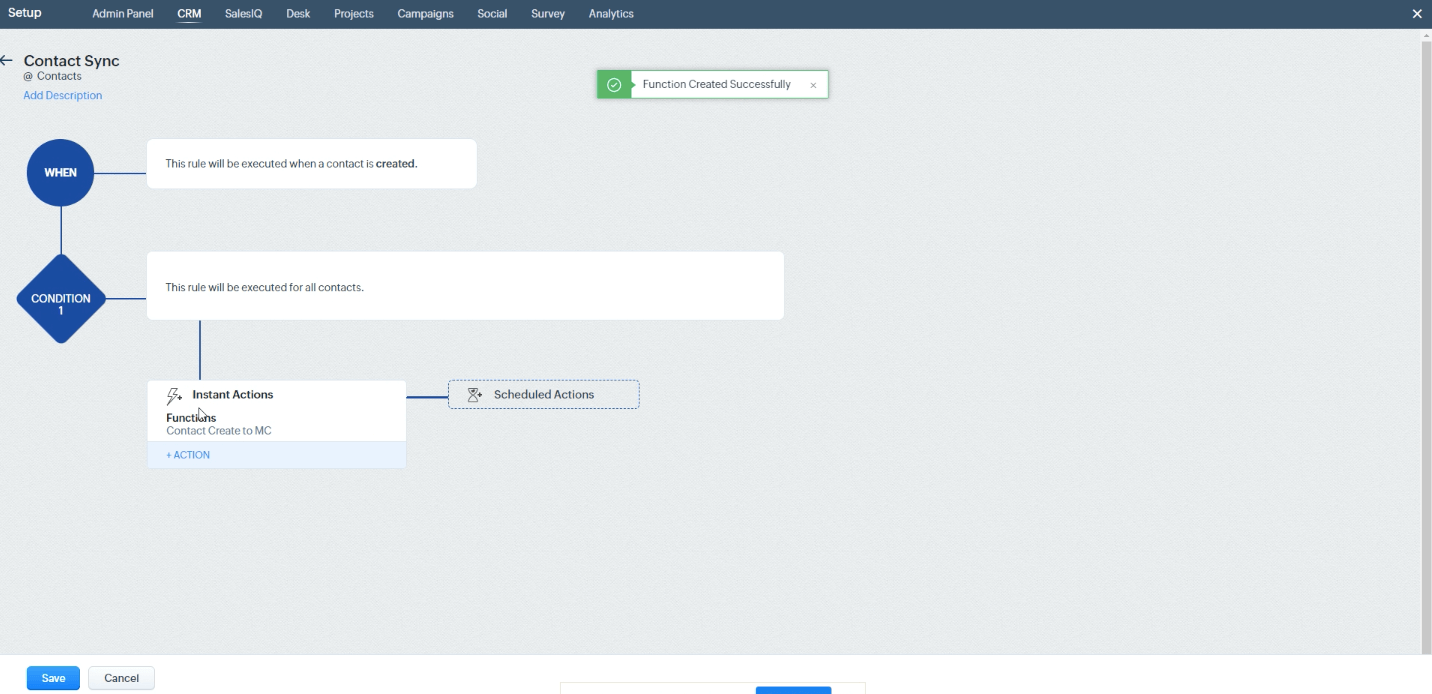
Task: Dismiss the Function Created Successfully notification
Action: click(x=813, y=84)
